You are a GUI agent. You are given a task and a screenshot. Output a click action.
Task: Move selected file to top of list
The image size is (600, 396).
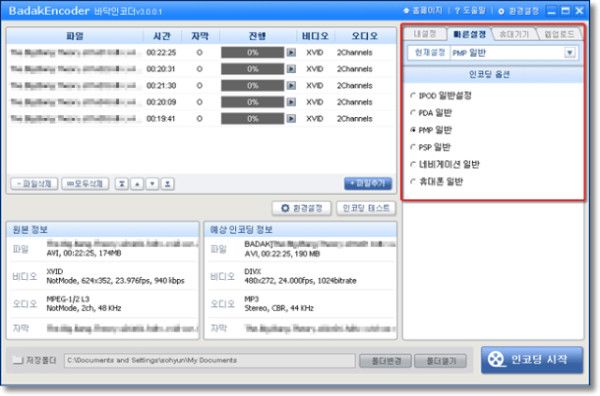tap(122, 184)
